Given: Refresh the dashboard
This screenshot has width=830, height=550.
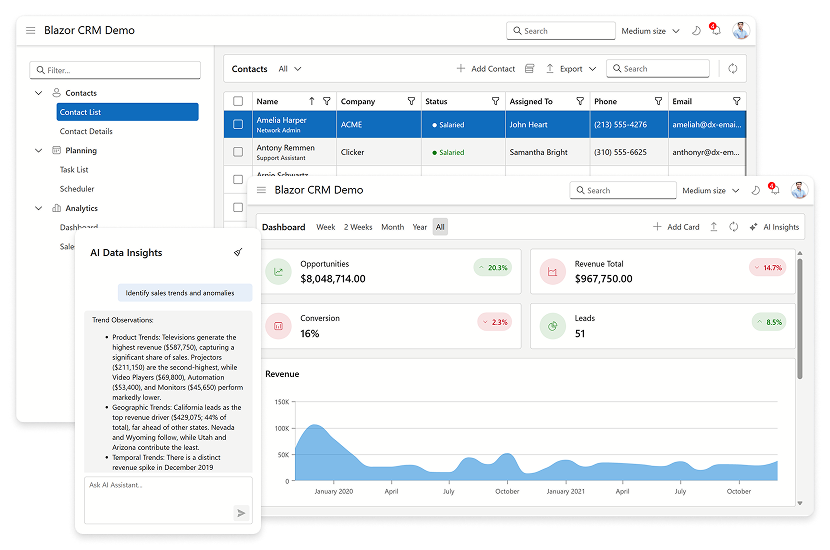Looking at the screenshot, I should click(x=734, y=227).
